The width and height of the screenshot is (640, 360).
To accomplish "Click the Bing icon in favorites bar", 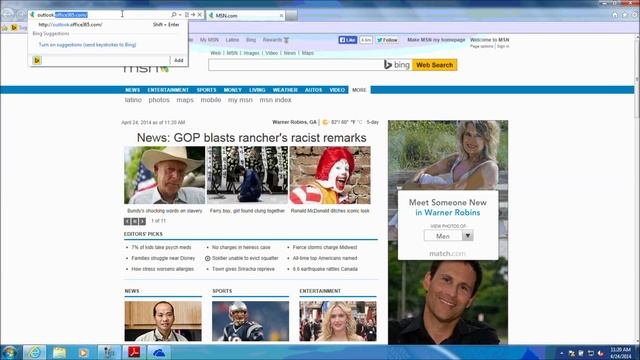I will 14,28.
